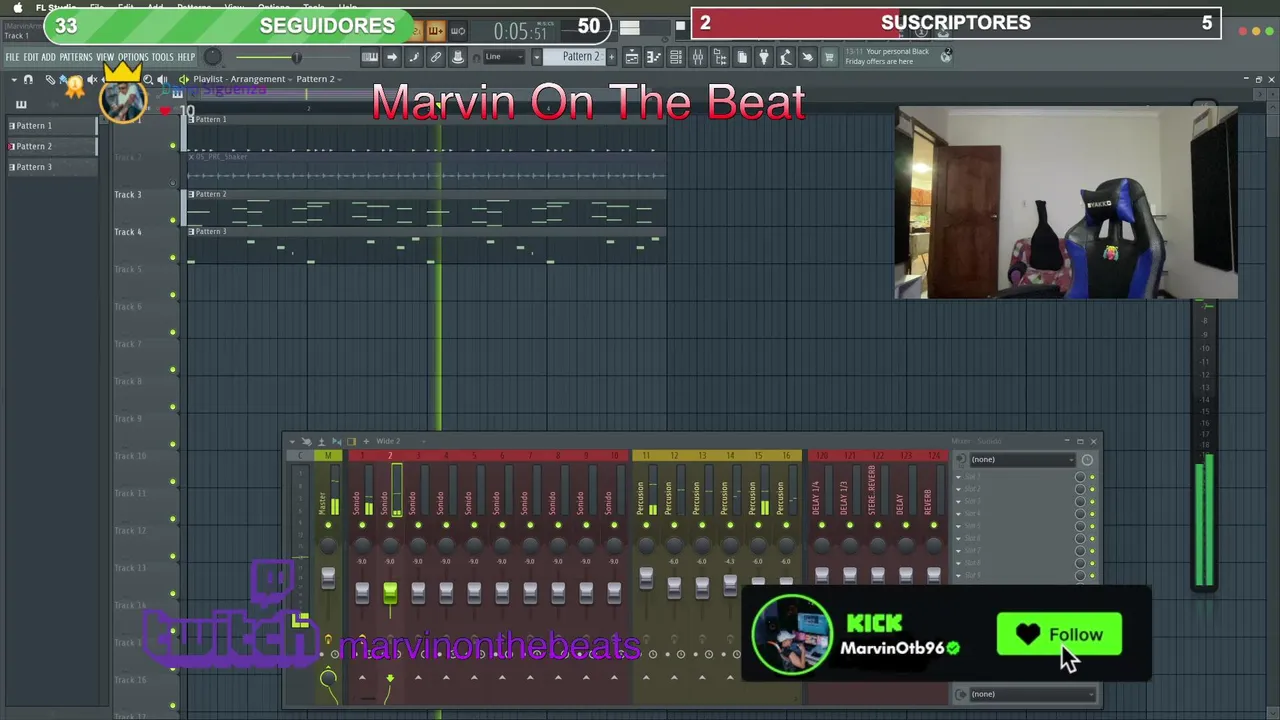The image size is (1280, 720).
Task: Click the stamp tool icon in the toolbar
Action: click(458, 57)
